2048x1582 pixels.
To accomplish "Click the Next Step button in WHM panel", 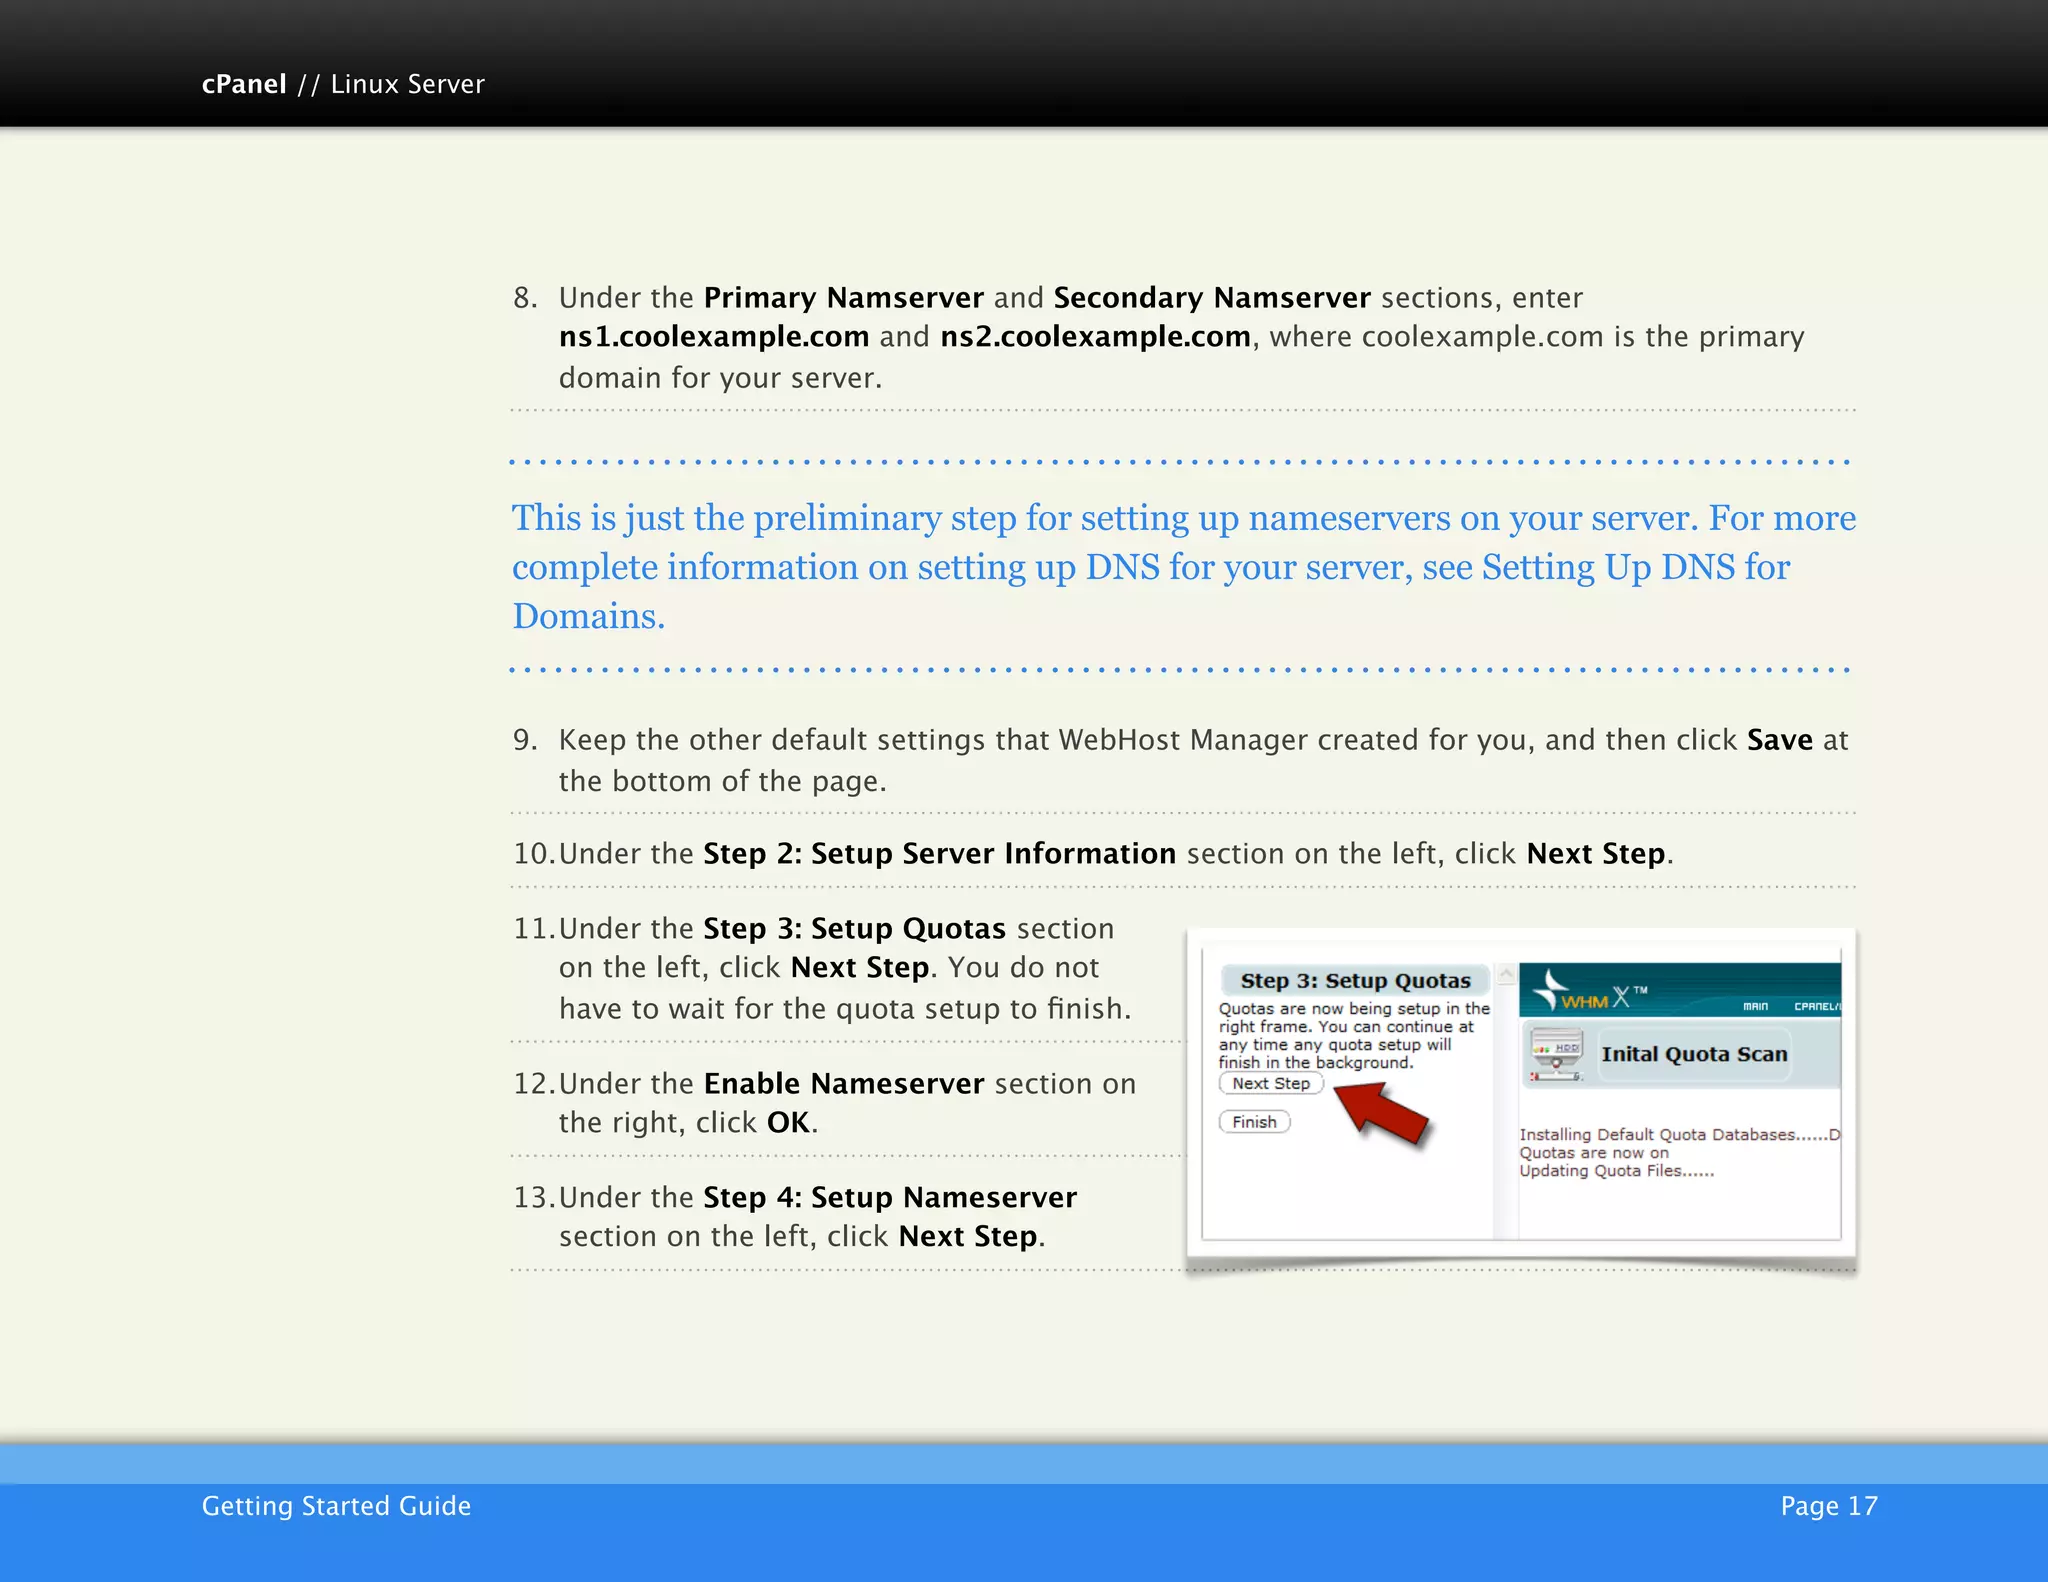I will click(1270, 1083).
